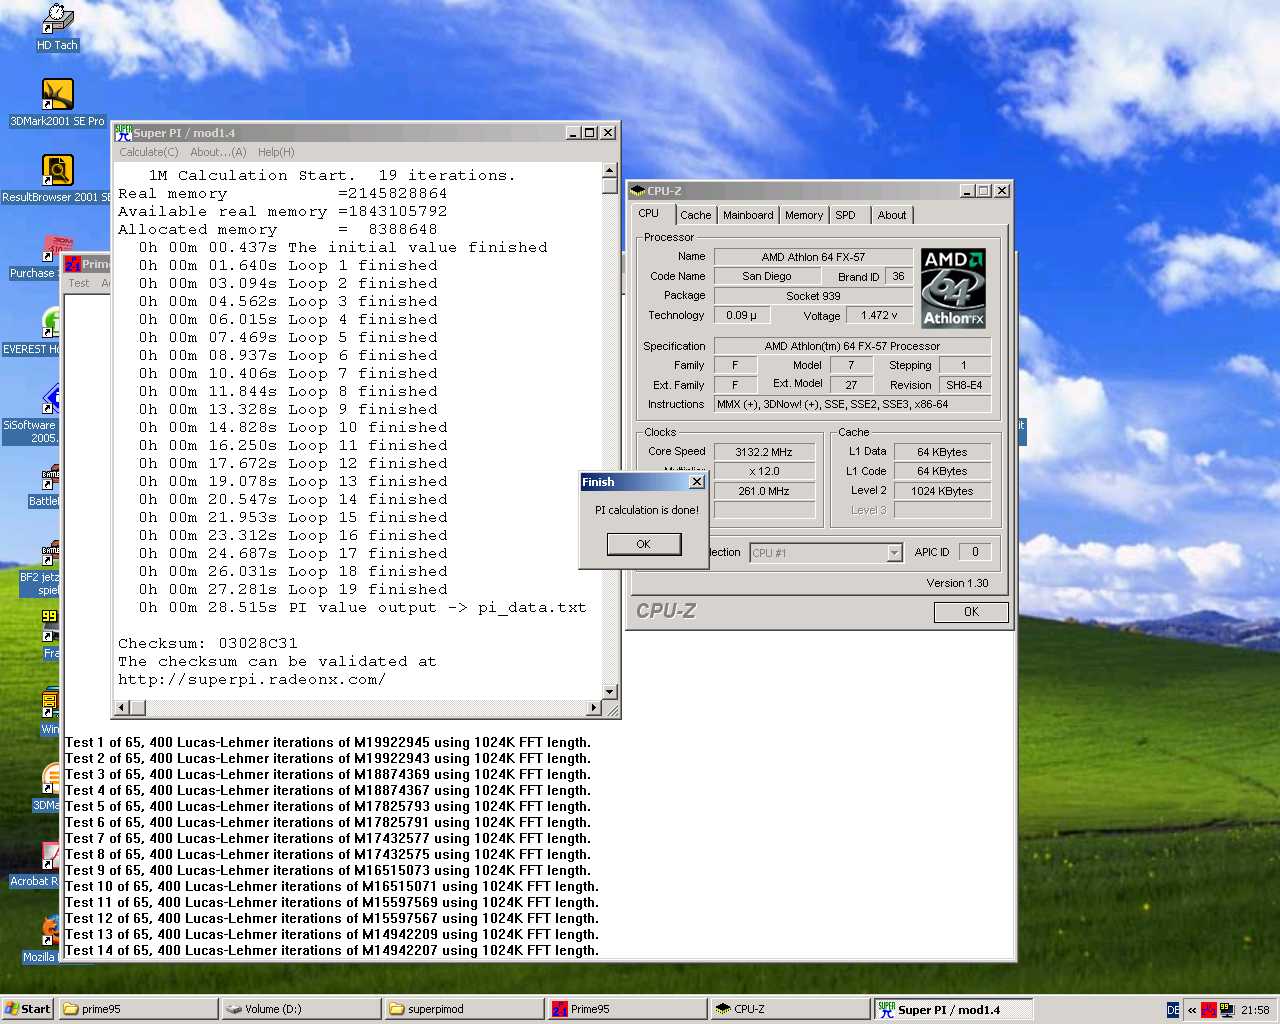Open Calculate(C) menu in Super PI
The image size is (1280, 1024).
tap(149, 152)
